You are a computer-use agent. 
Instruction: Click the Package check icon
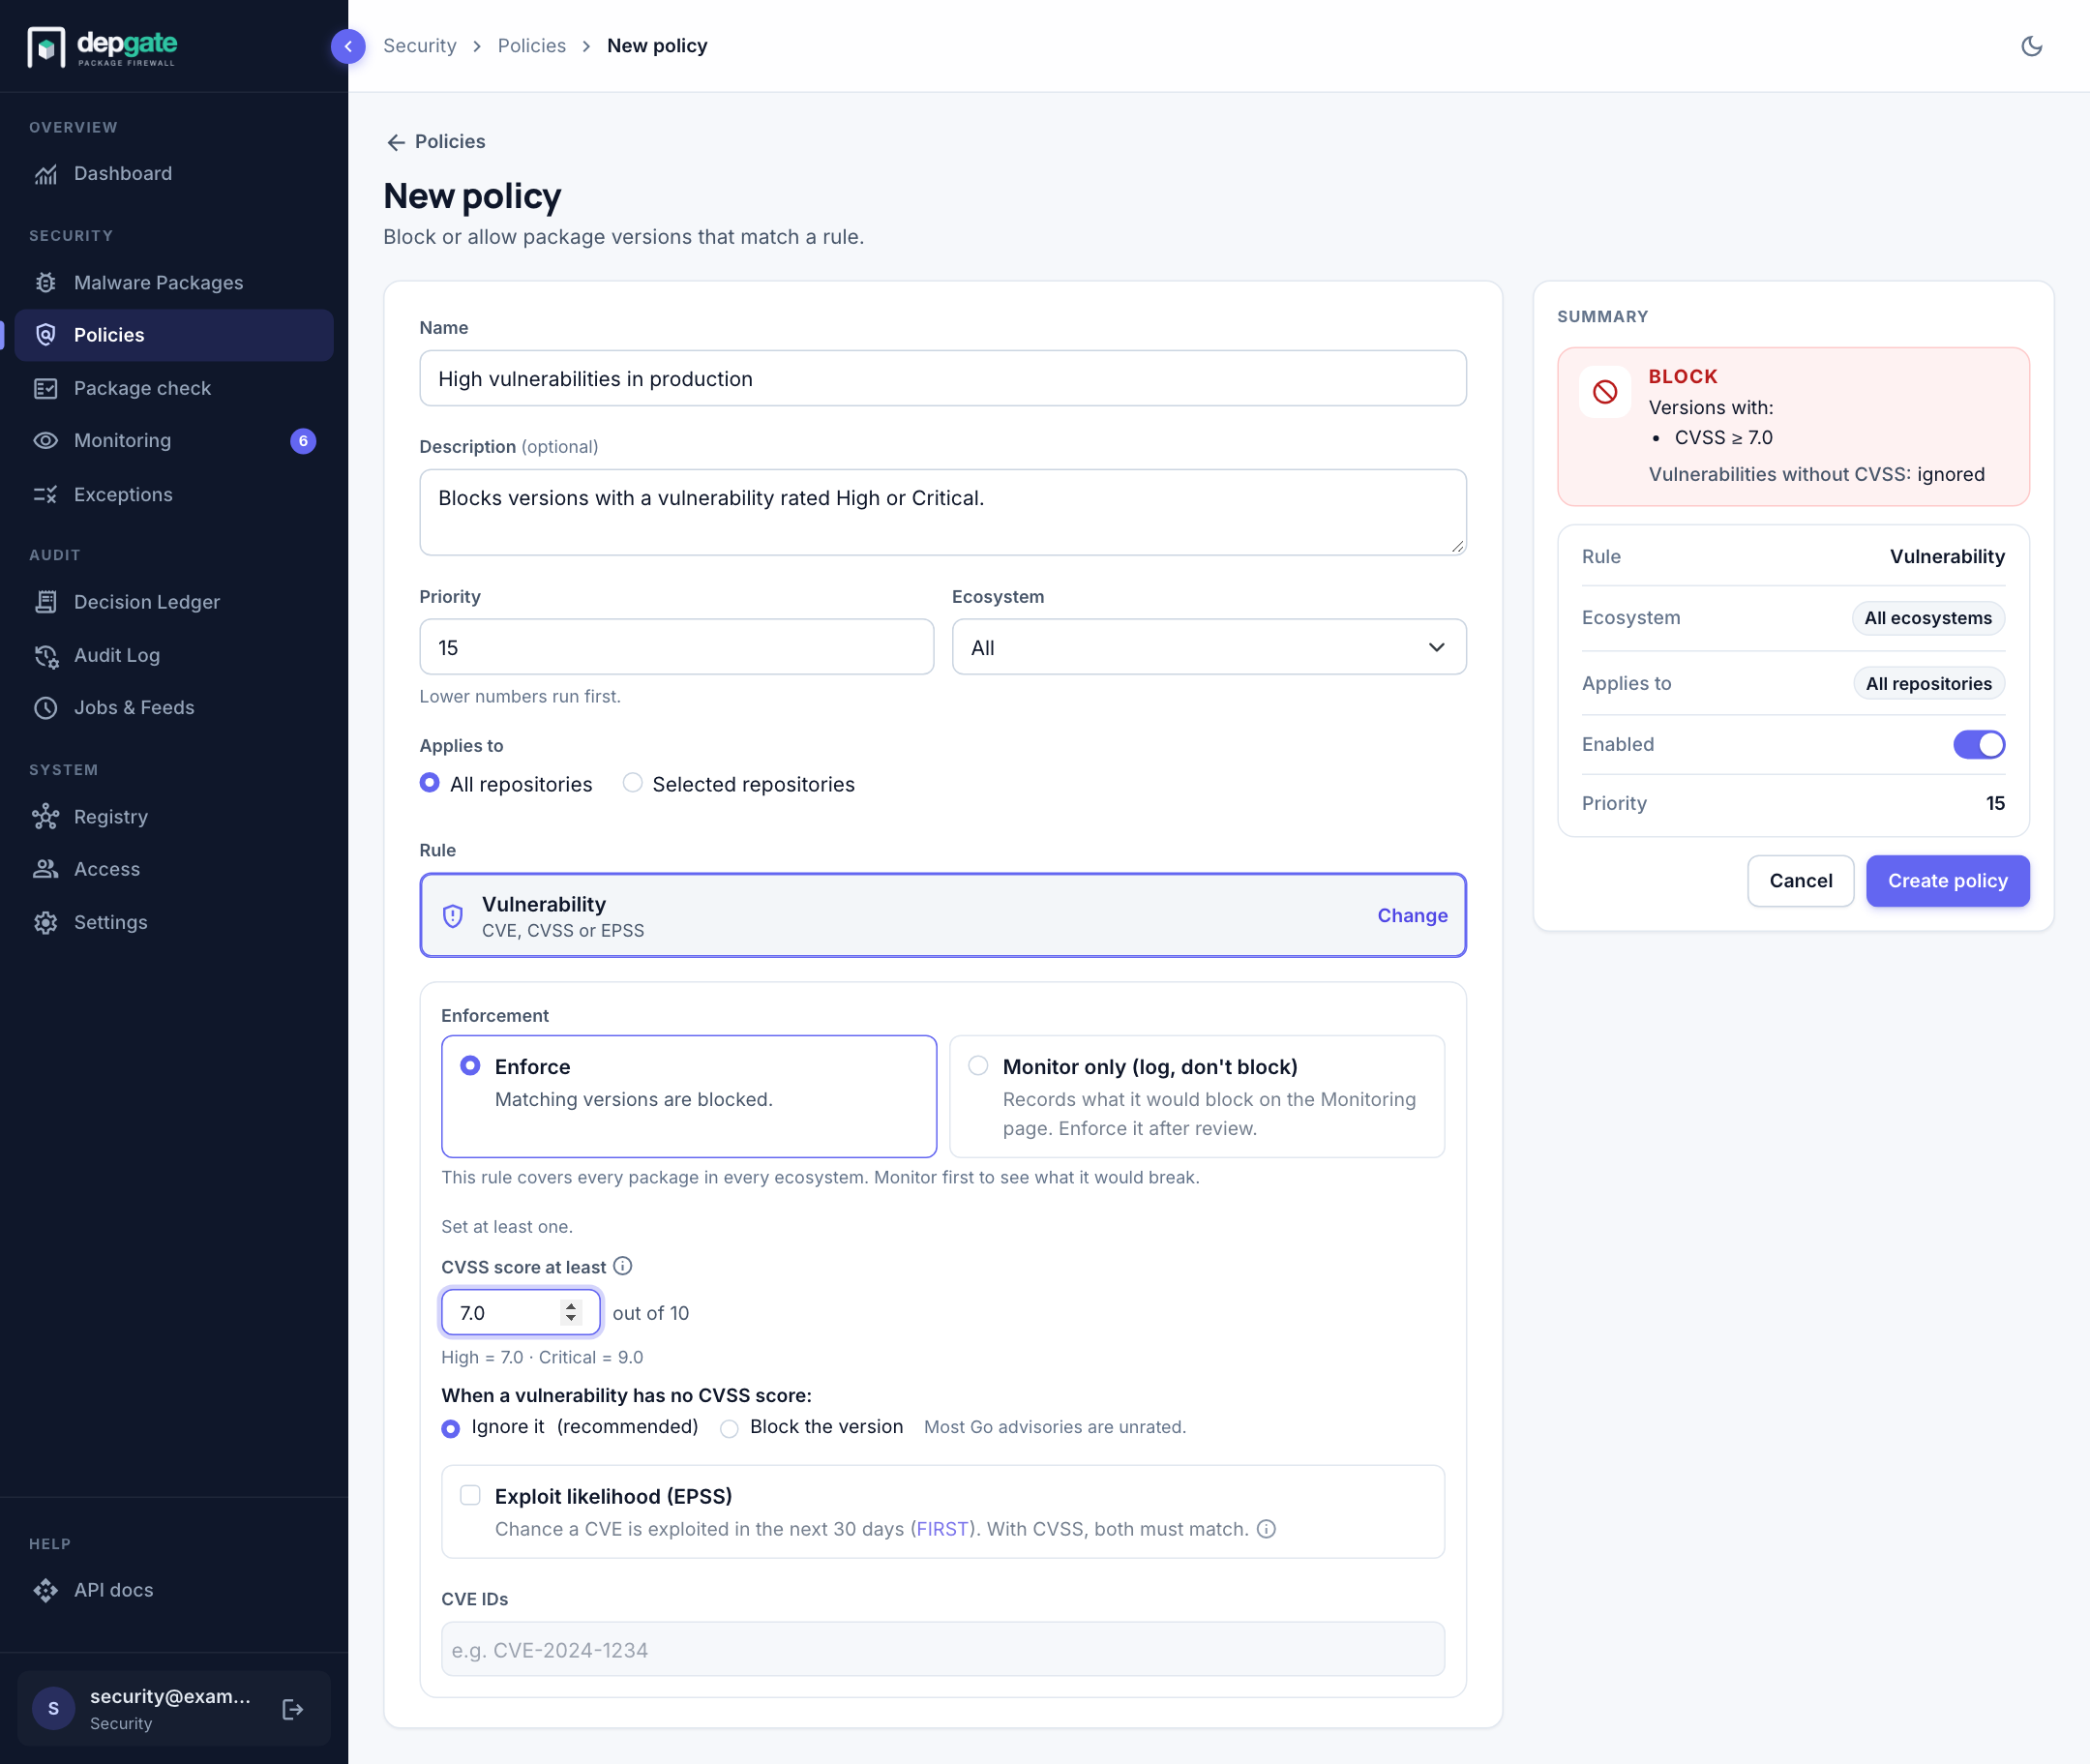coord(46,388)
